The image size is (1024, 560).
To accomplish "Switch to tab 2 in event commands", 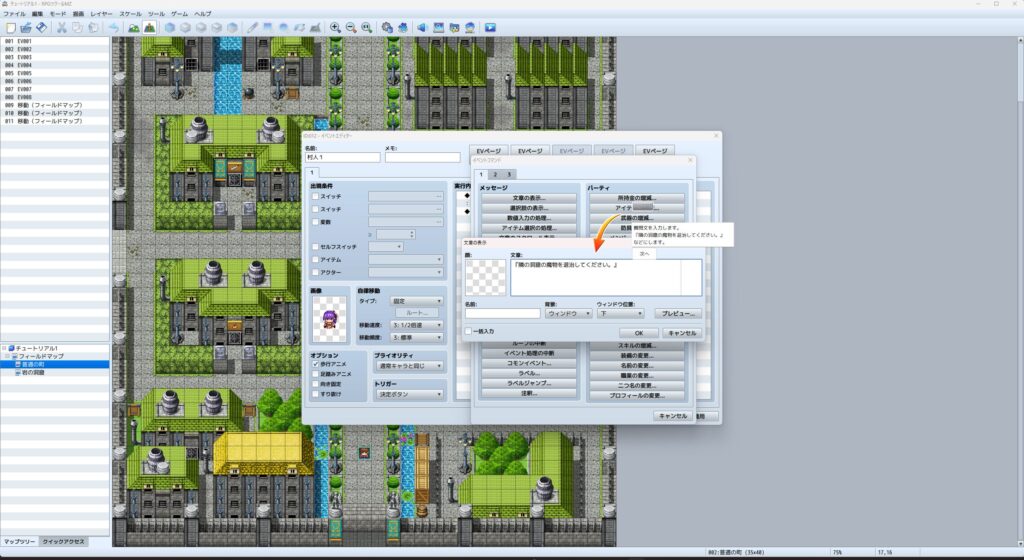I will tap(494, 174).
